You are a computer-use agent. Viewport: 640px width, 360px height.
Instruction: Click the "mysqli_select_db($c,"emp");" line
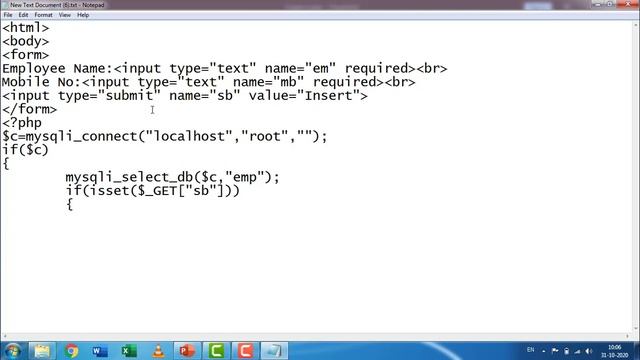[173, 177]
